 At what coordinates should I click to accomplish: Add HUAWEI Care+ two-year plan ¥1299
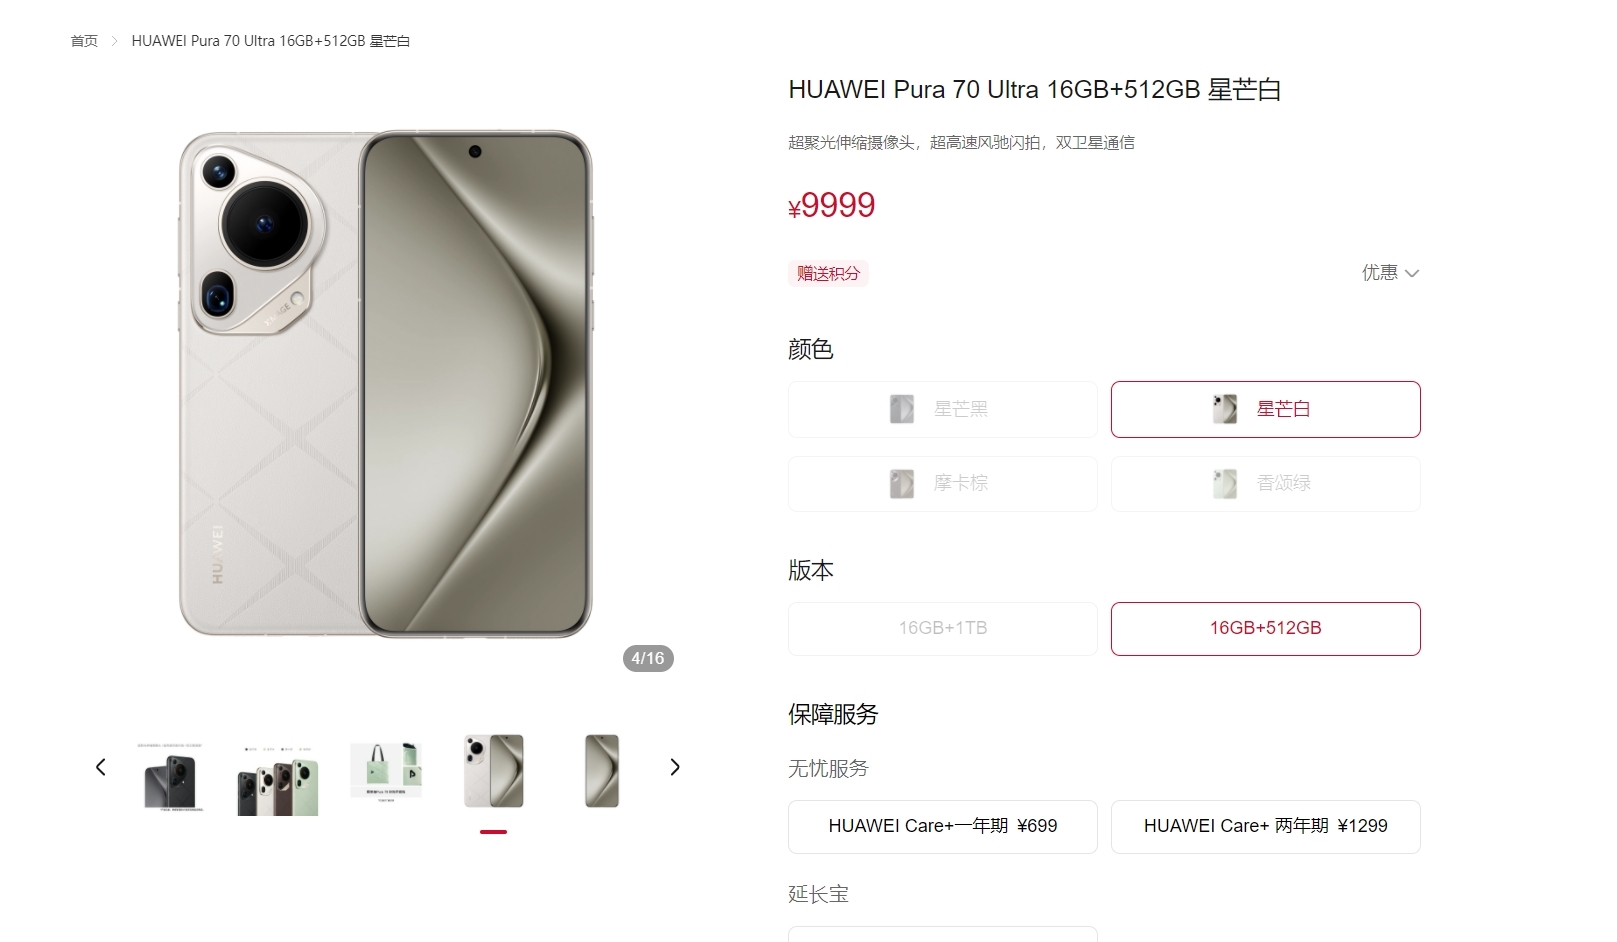click(x=1266, y=826)
